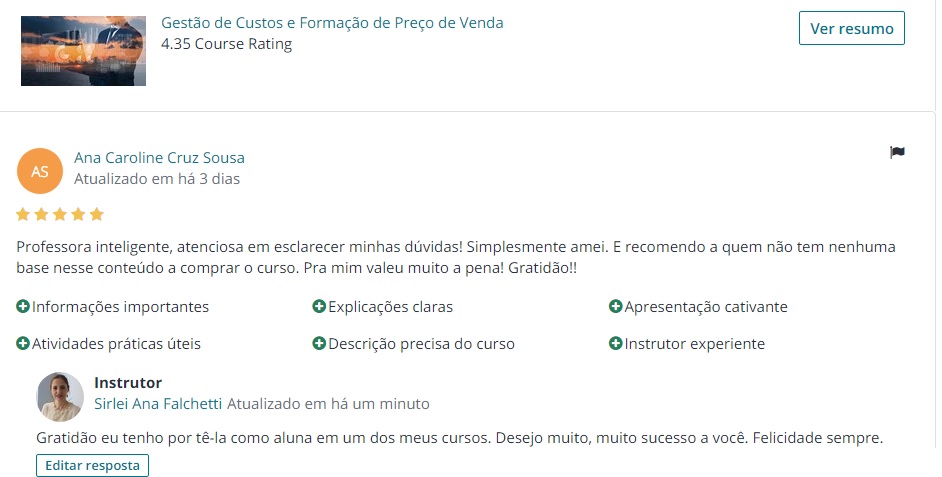The width and height of the screenshot is (942, 477).
Task: Click the green plus beside Informações importantes
Action: [x=23, y=306]
